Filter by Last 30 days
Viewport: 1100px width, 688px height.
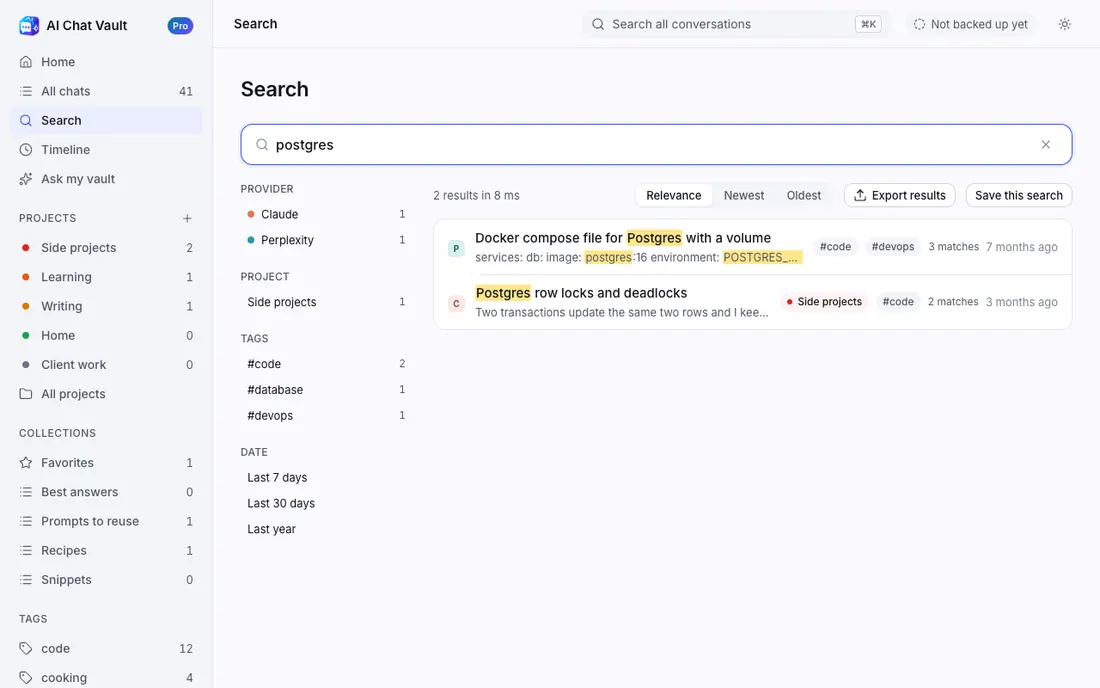[326, 504]
